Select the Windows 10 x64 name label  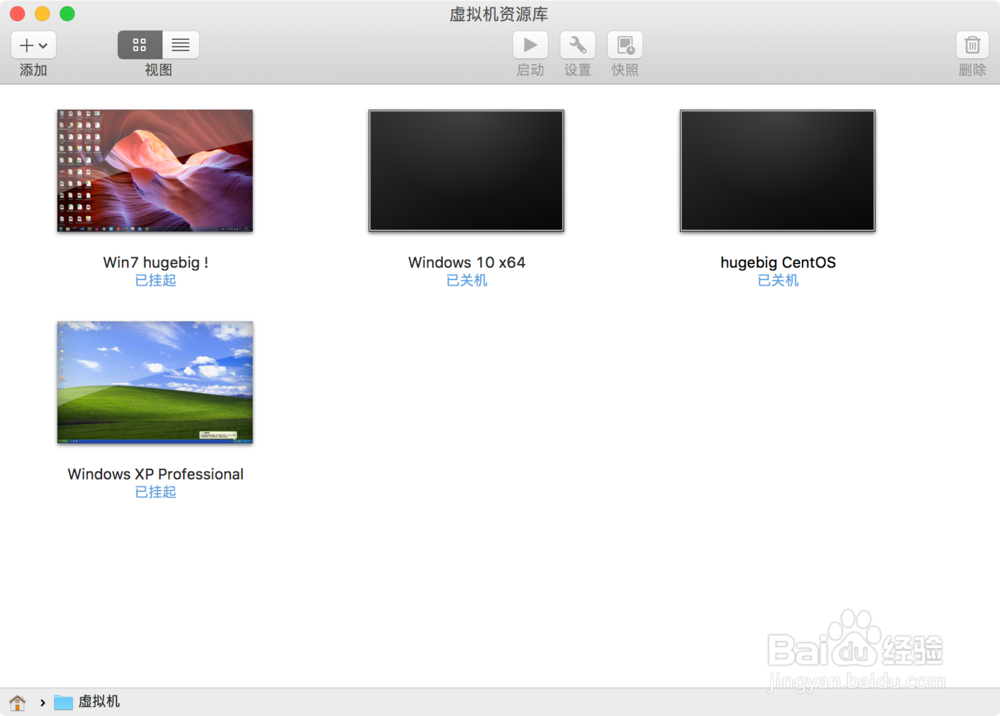tap(466, 262)
